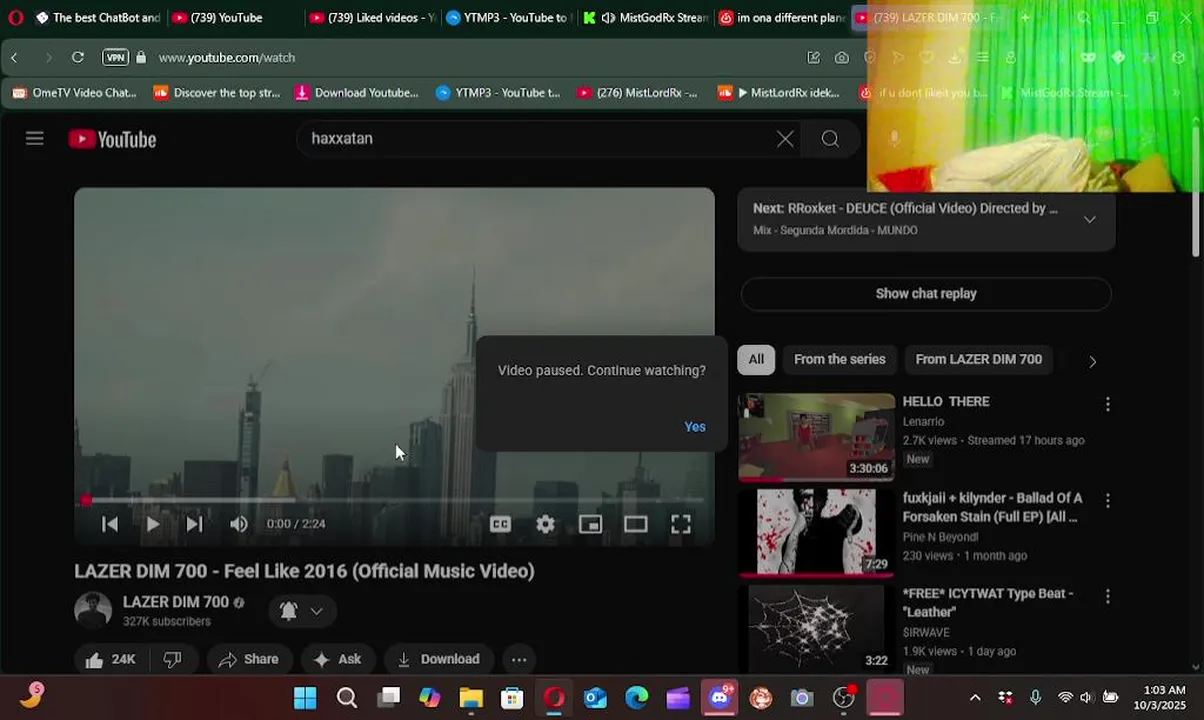1204x720 pixels.
Task: Switch to im ona different plane tab
Action: (782, 18)
